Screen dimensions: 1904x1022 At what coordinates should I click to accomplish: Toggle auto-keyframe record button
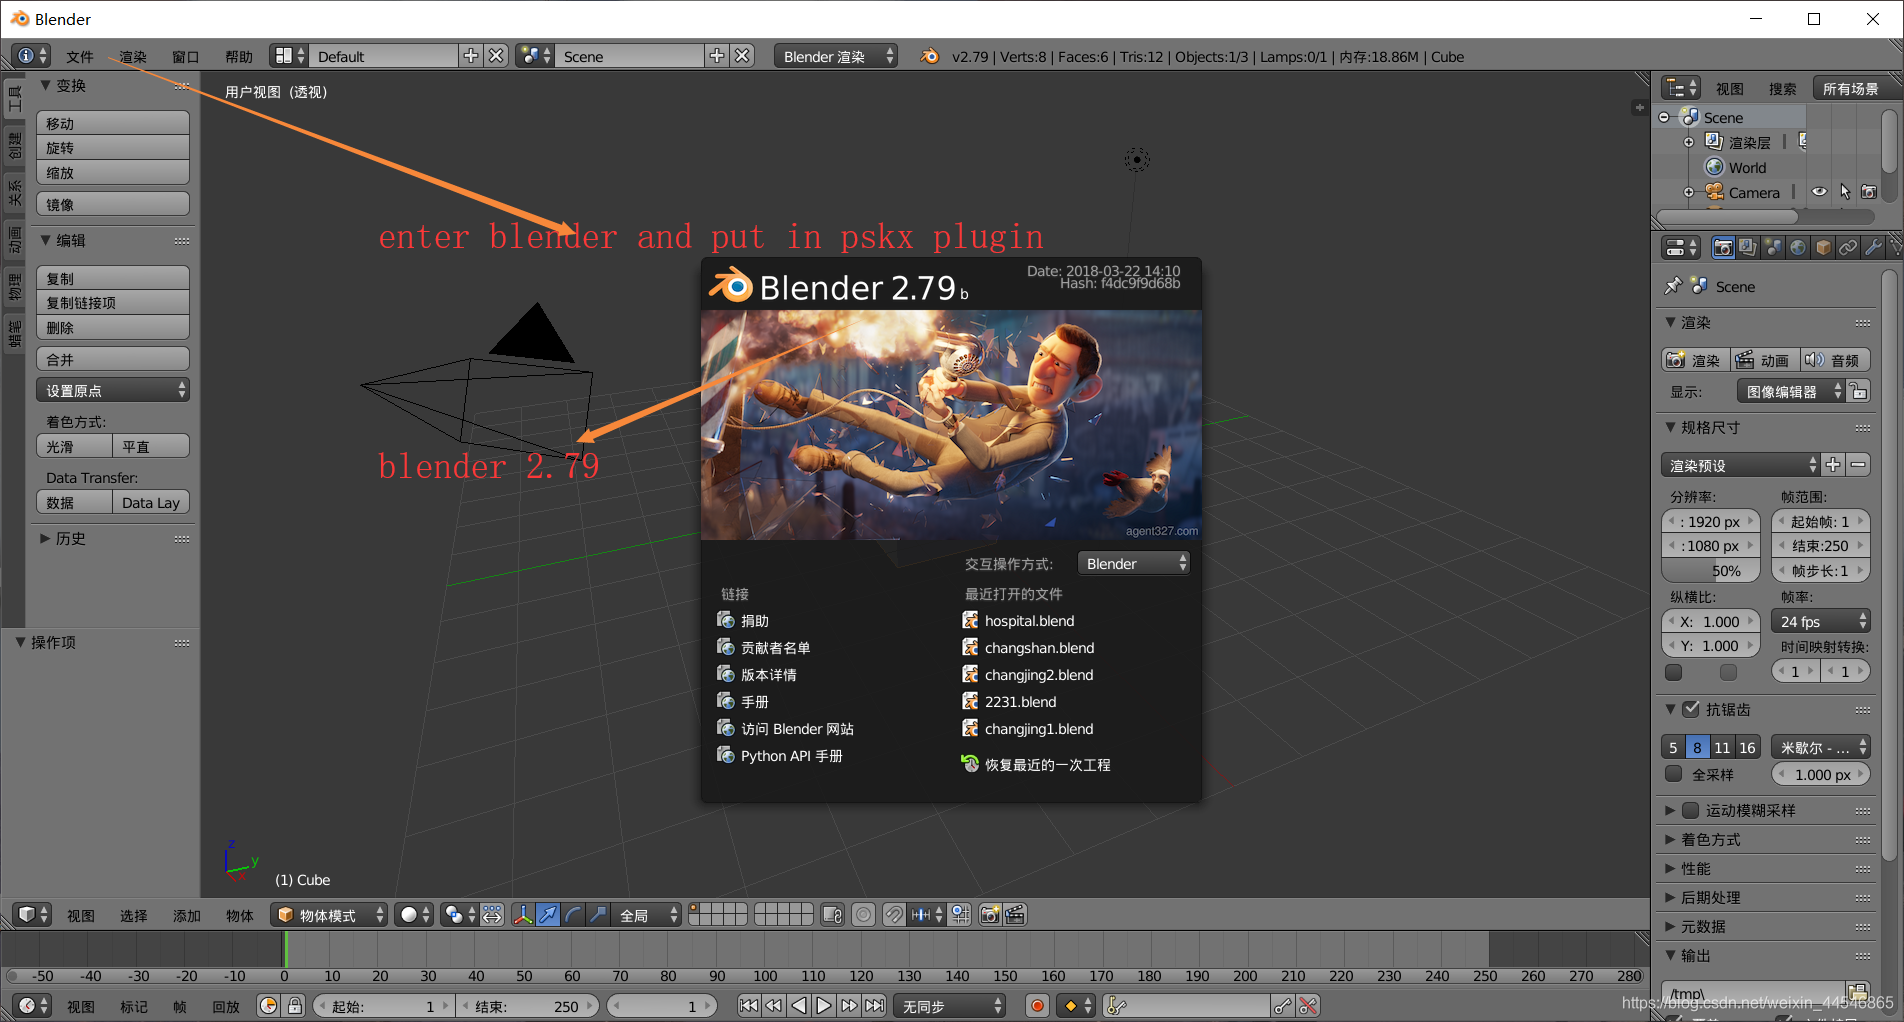click(x=1037, y=1006)
